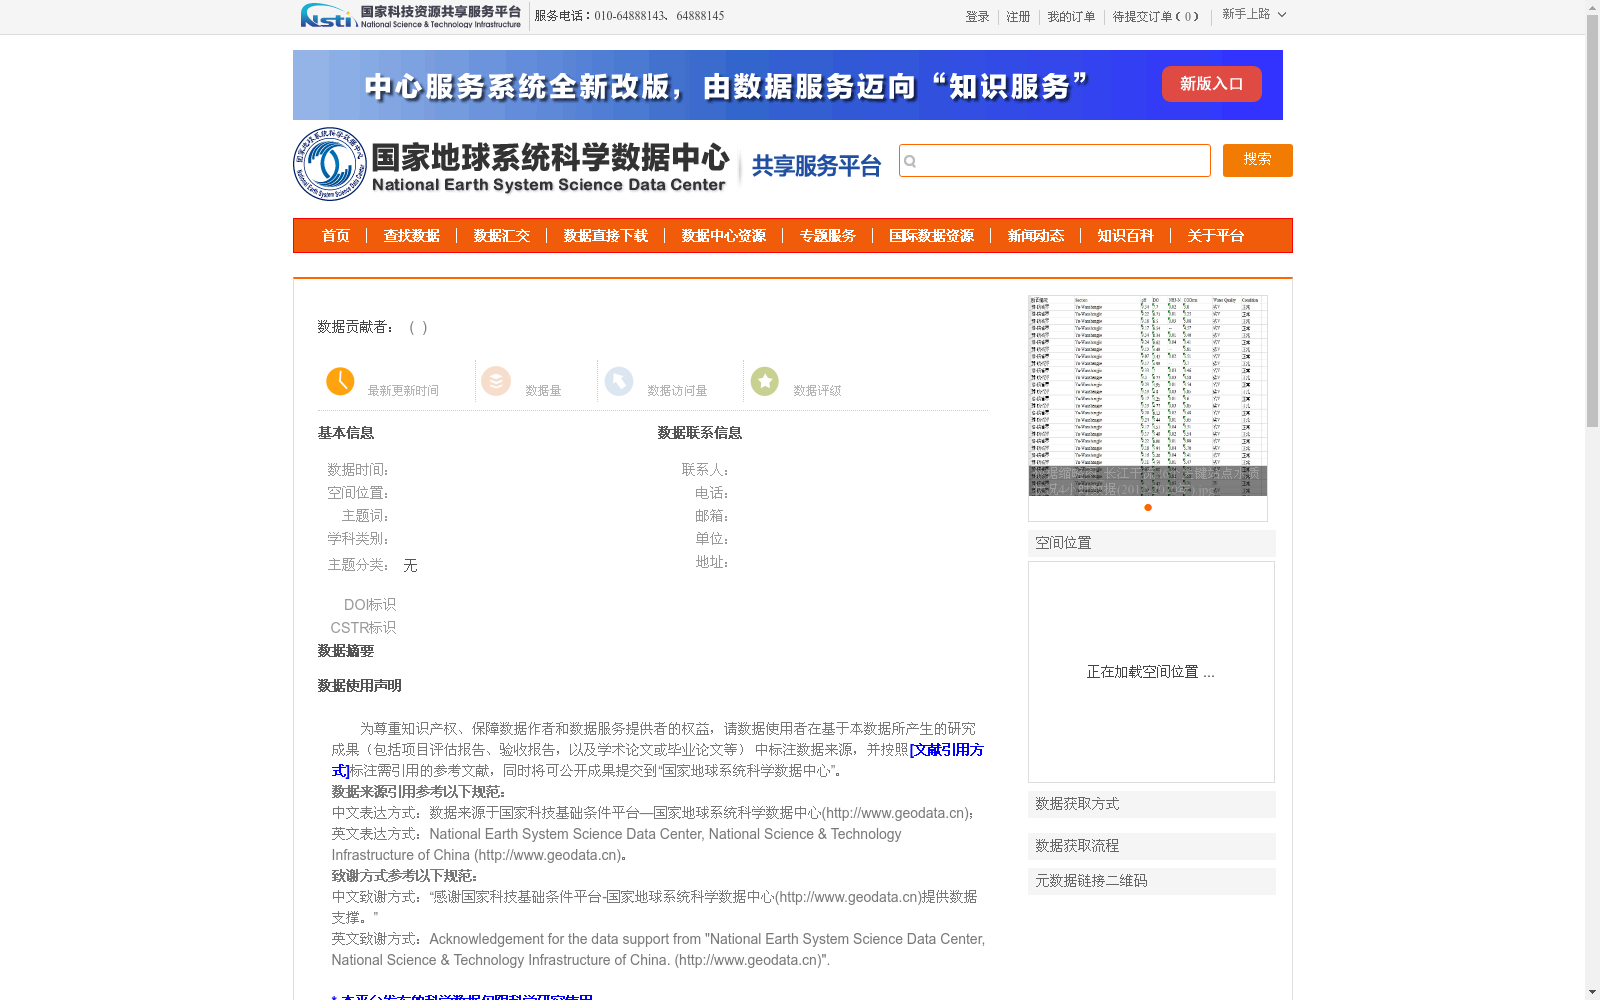This screenshot has height=1000, width=1600.
Task: Click the 数据摘要 heading
Action: click(x=346, y=651)
